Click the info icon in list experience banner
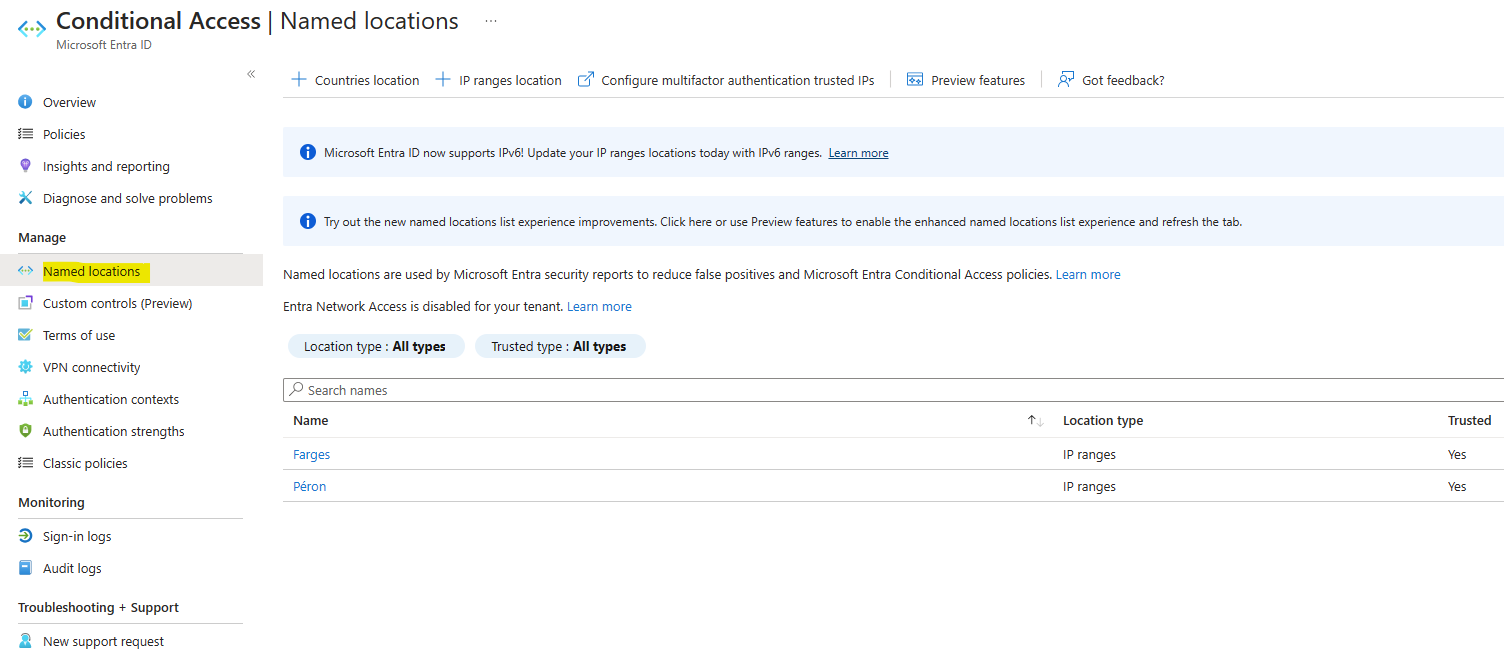 pos(308,221)
